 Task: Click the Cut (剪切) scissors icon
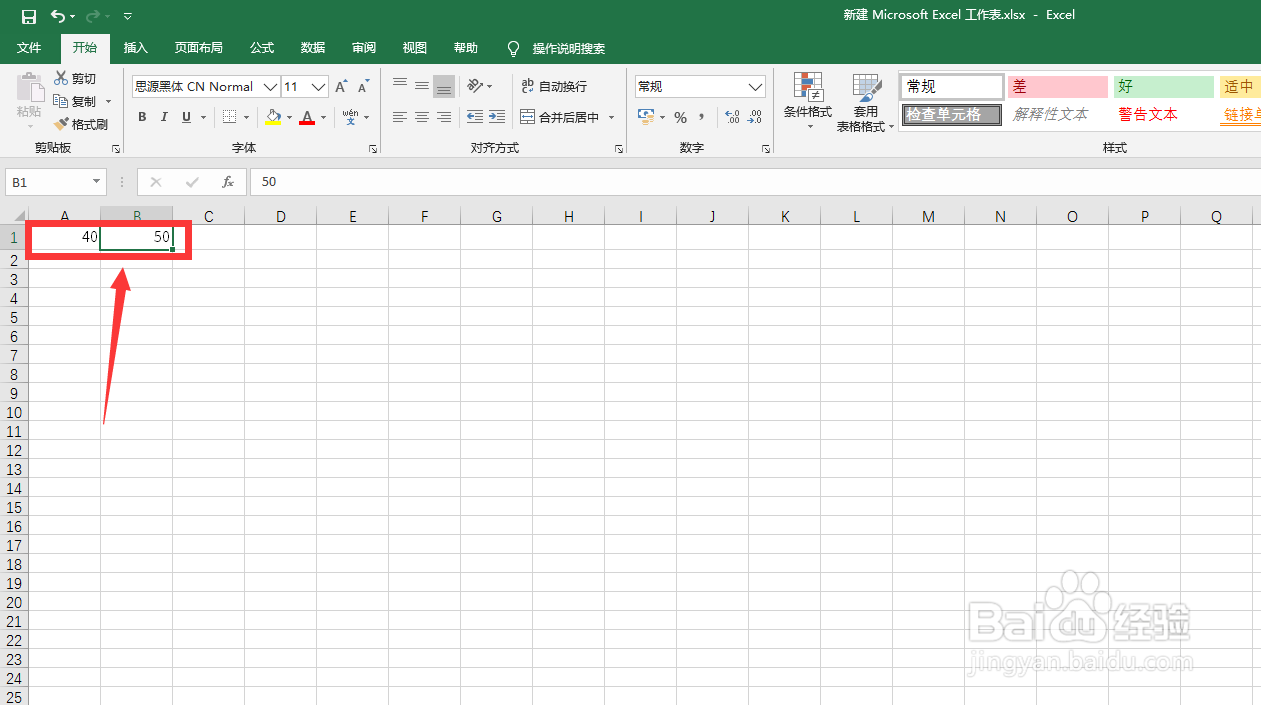pyautogui.click(x=61, y=78)
